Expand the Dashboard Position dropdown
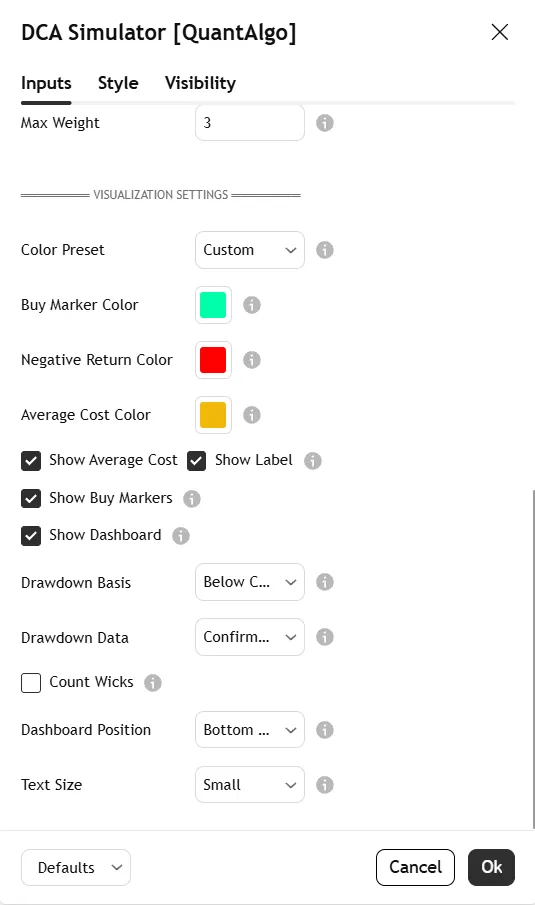 [x=250, y=730]
